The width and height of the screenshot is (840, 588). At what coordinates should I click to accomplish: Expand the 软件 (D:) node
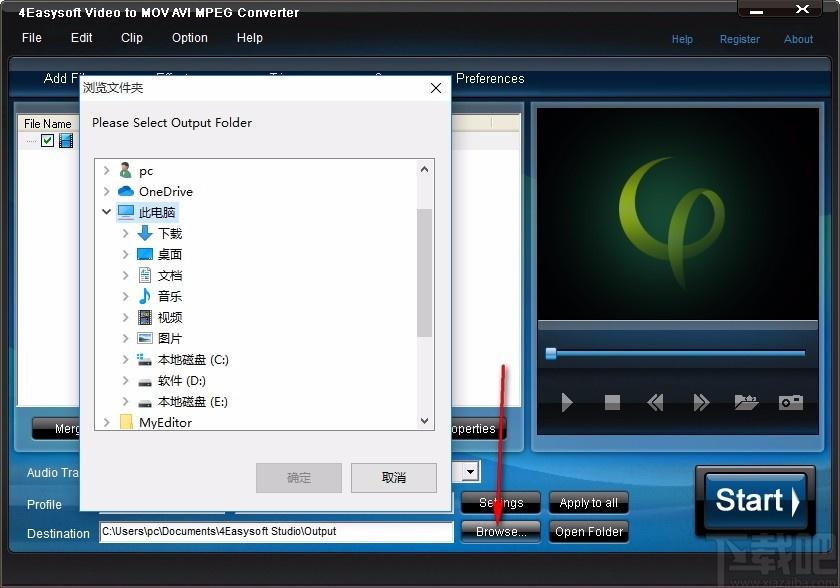pyautogui.click(x=125, y=380)
